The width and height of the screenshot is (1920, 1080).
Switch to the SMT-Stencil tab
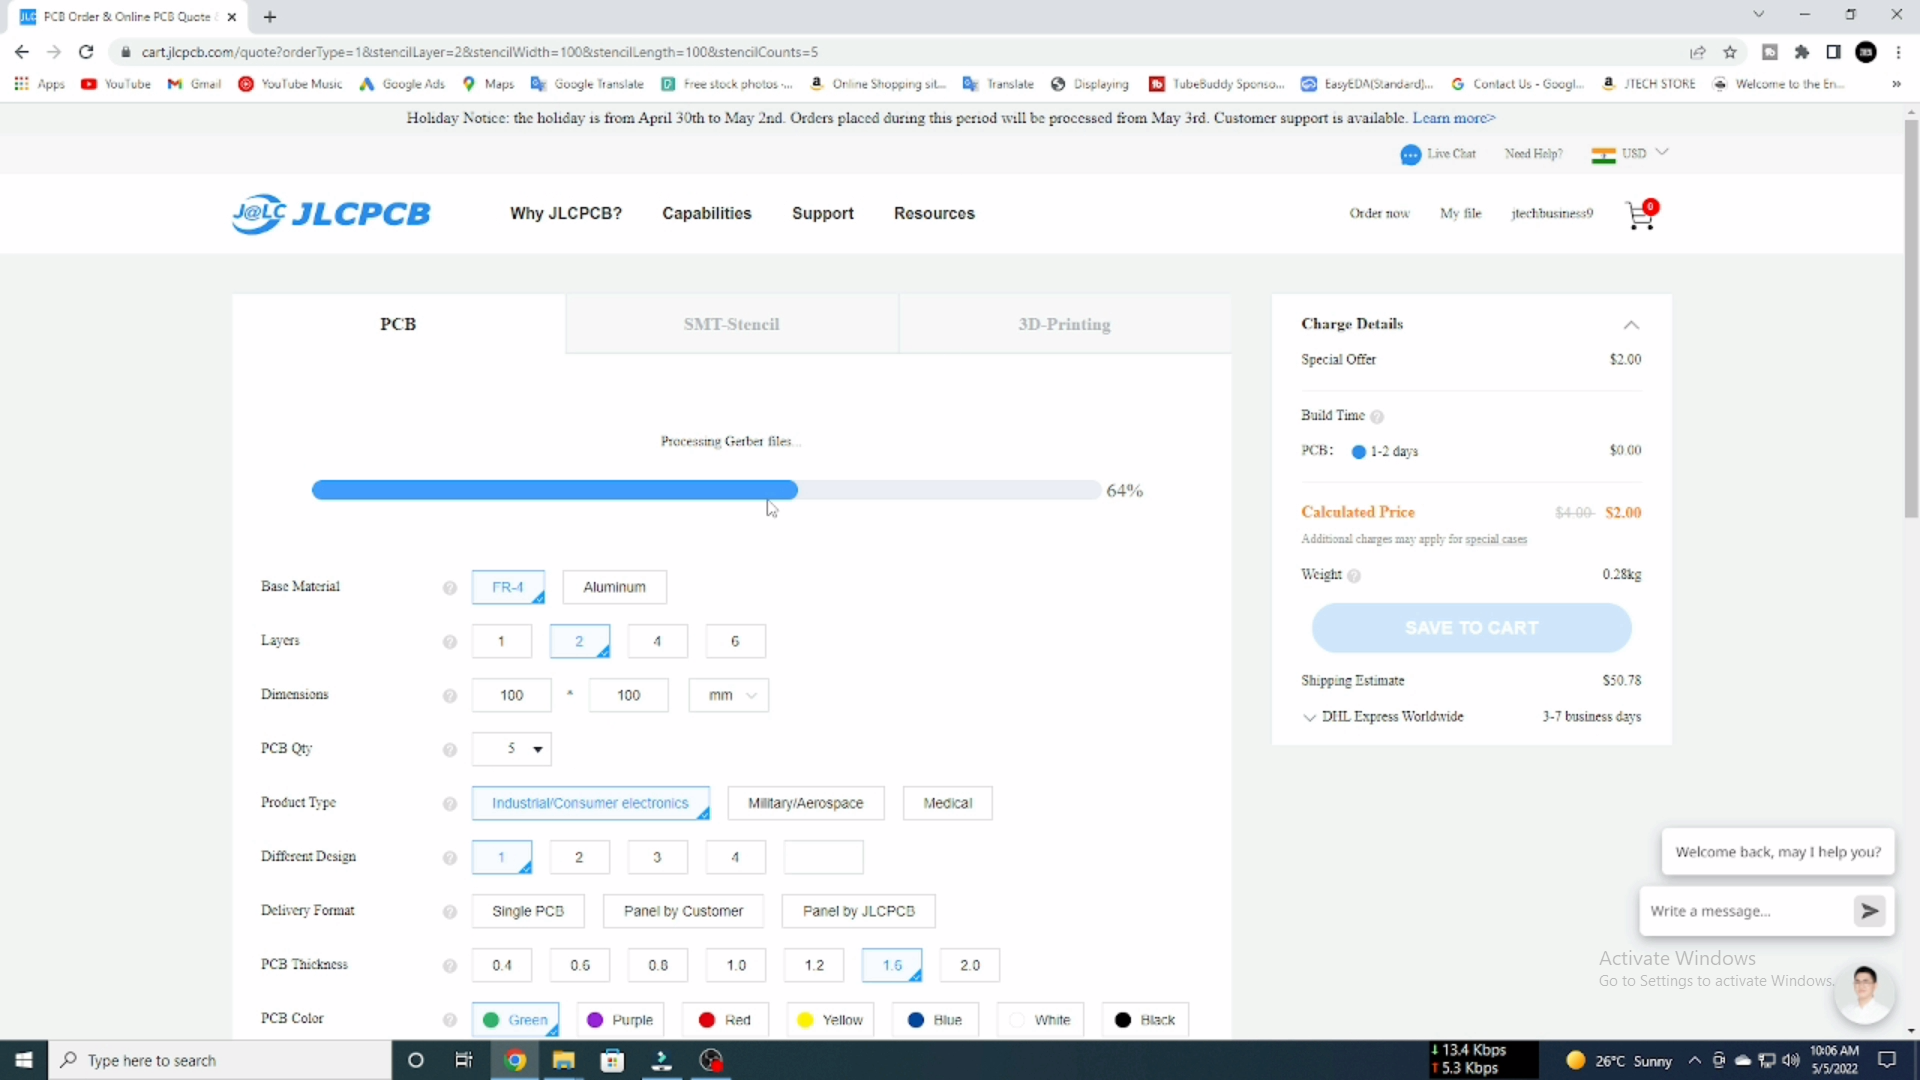[731, 324]
